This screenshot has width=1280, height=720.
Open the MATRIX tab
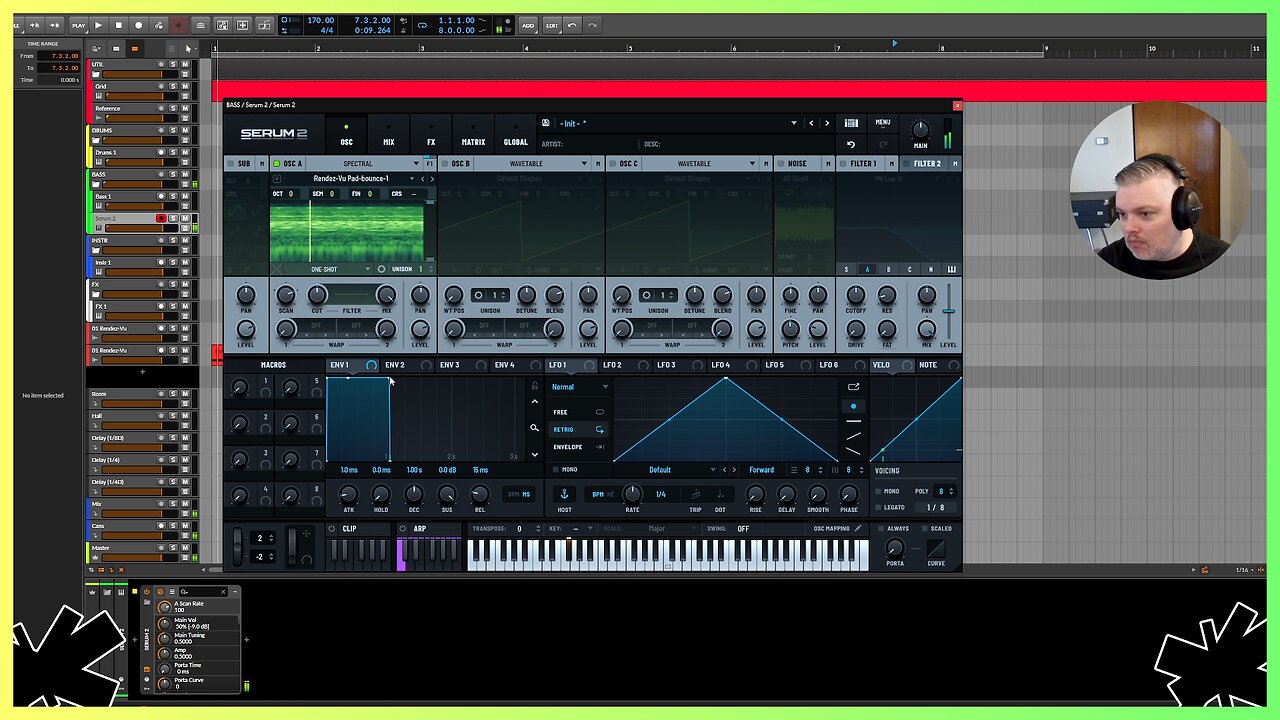(x=473, y=136)
